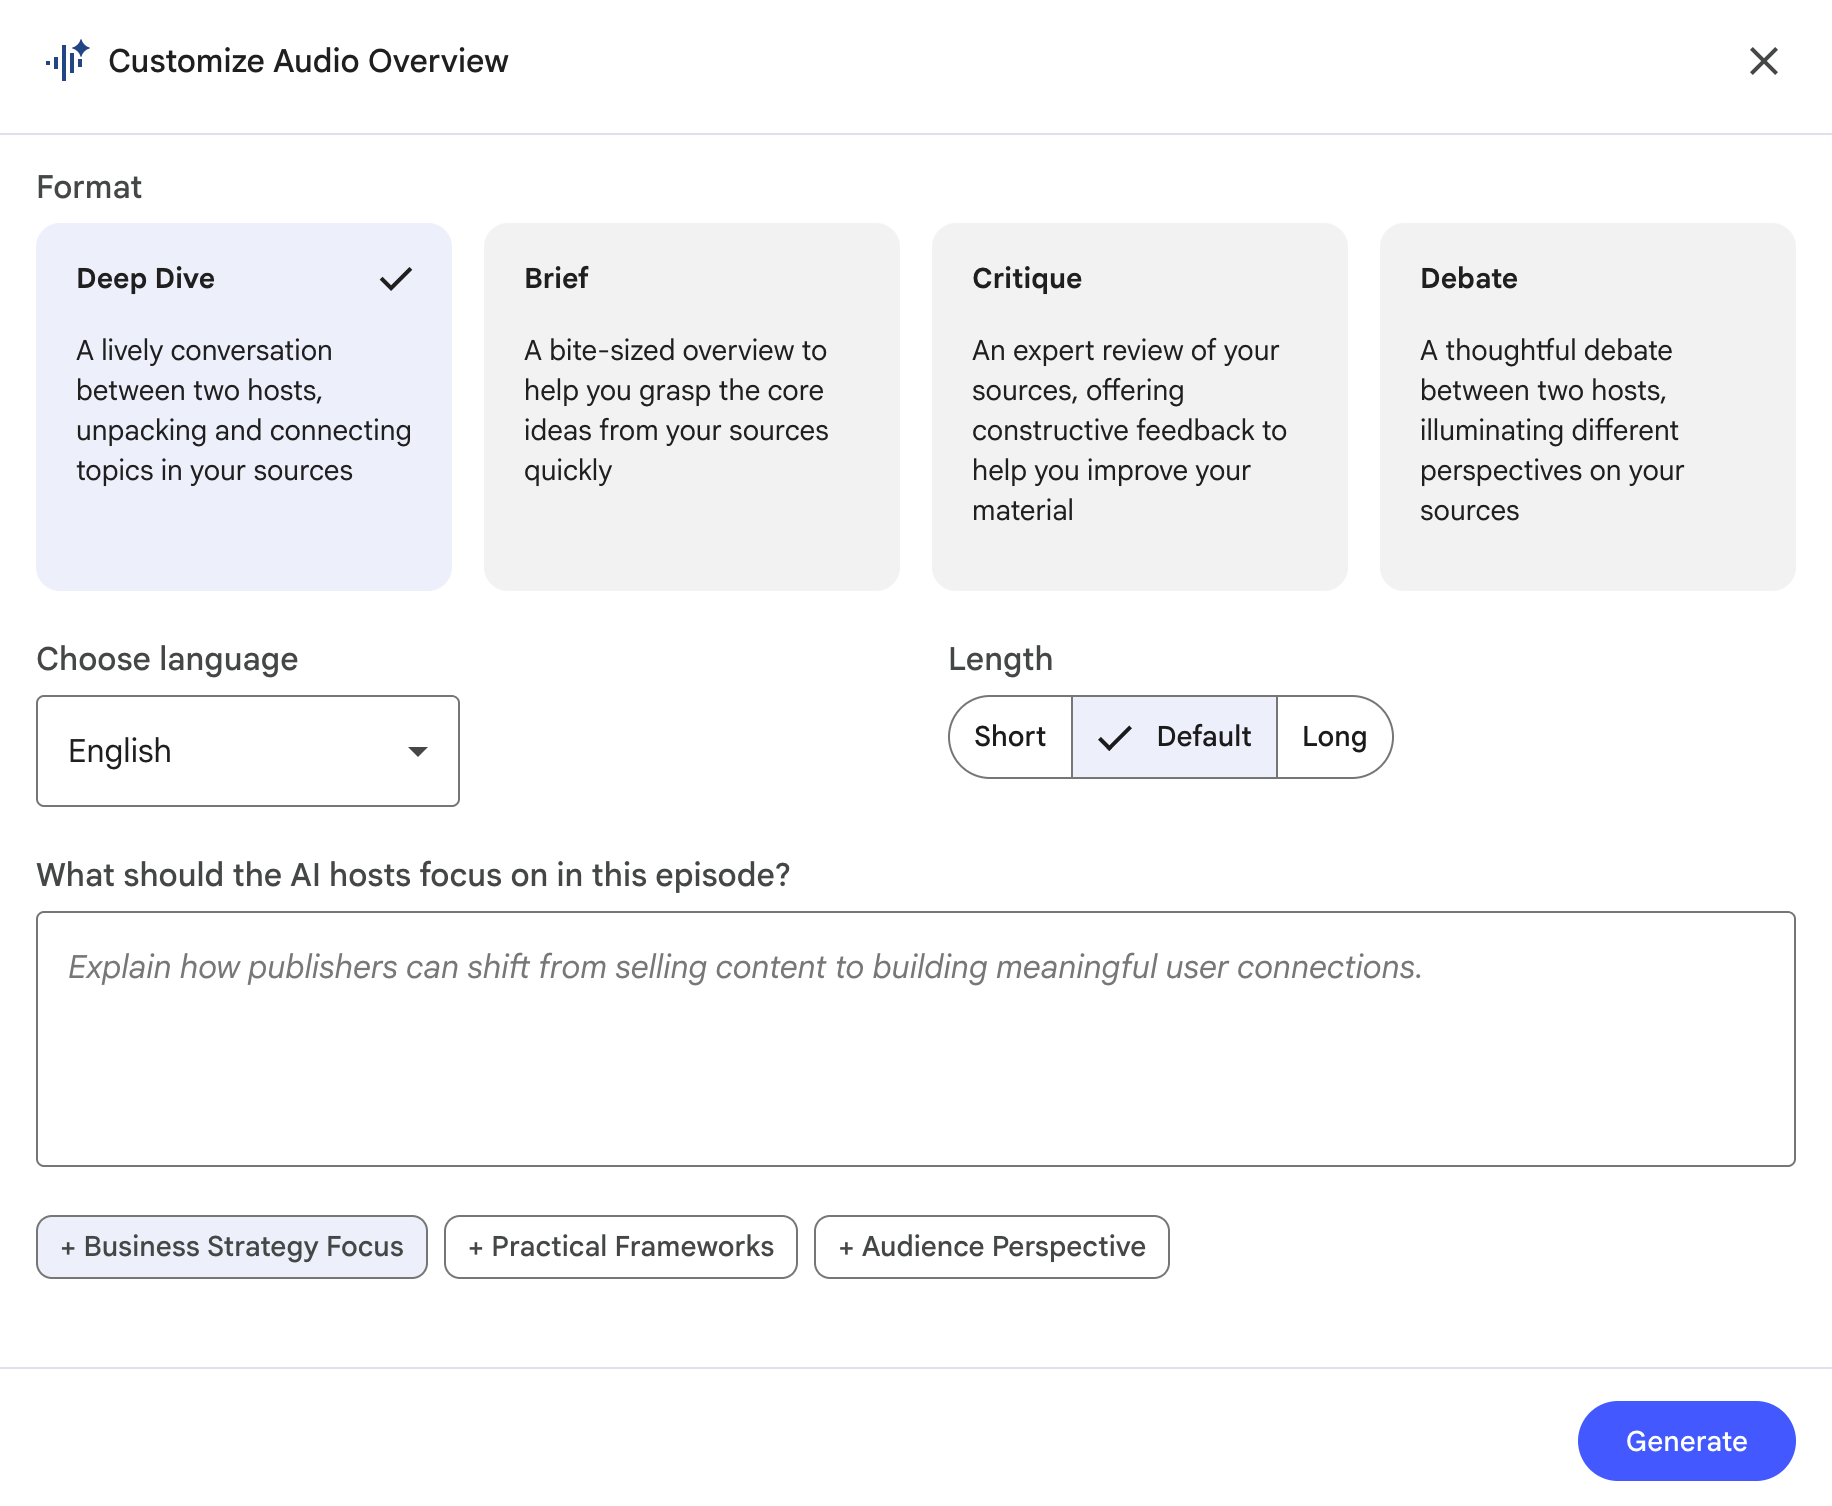Screen dimensions: 1832x1506
Task: Set length to Short
Action: (x=1010, y=737)
